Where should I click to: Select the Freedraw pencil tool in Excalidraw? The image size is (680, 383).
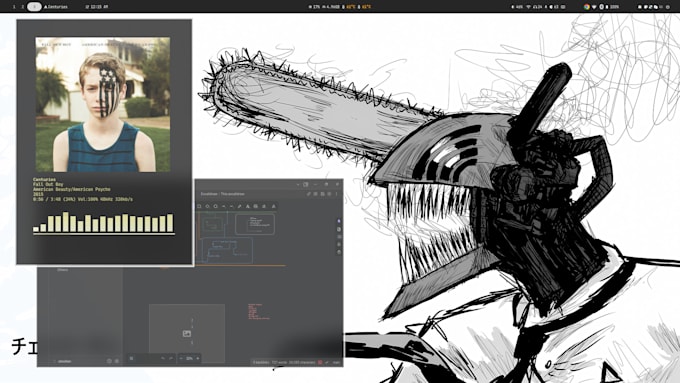pyautogui.click(x=239, y=206)
